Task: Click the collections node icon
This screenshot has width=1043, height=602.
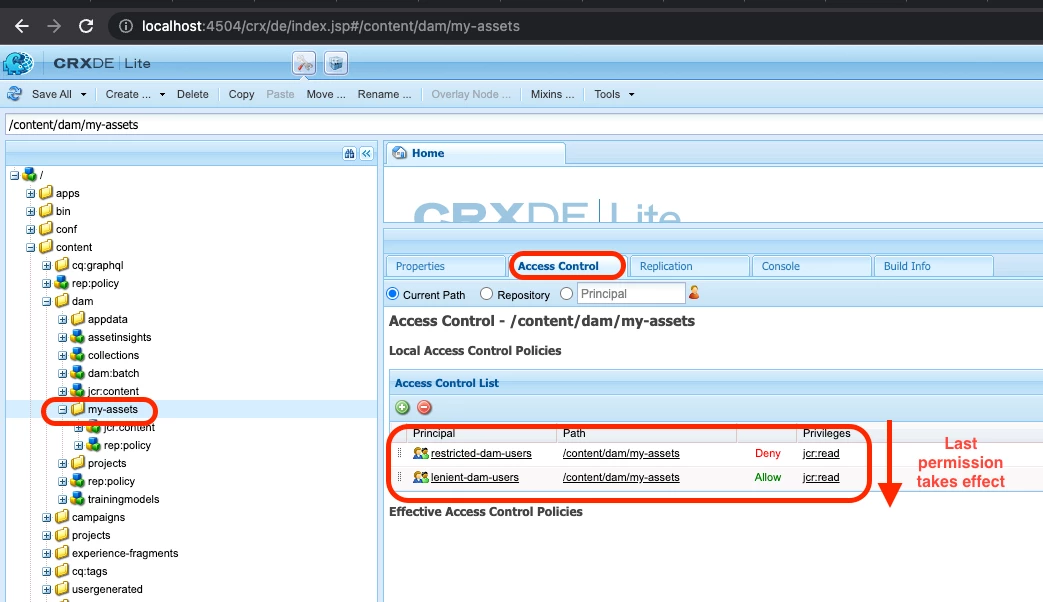Action: (x=78, y=355)
